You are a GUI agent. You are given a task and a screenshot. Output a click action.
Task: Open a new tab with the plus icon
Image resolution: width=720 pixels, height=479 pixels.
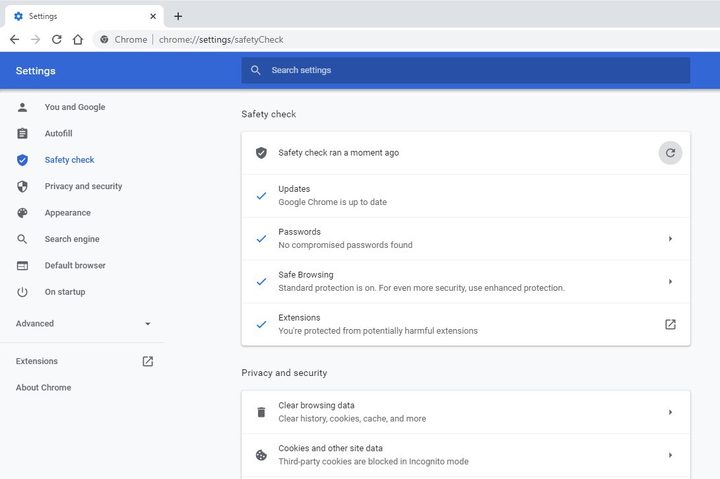pos(178,17)
